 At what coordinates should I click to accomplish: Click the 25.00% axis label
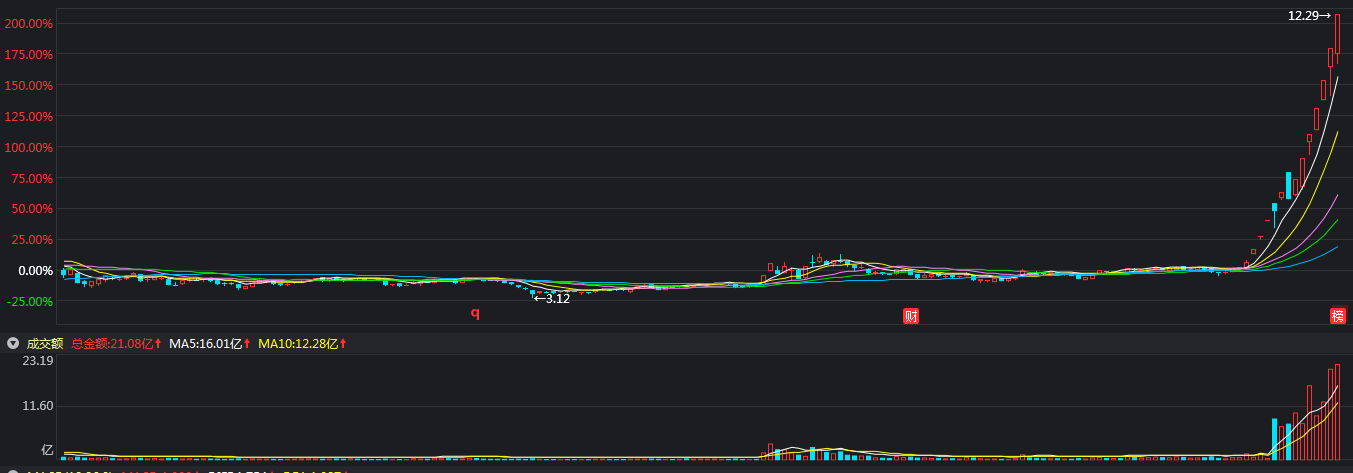click(31, 240)
